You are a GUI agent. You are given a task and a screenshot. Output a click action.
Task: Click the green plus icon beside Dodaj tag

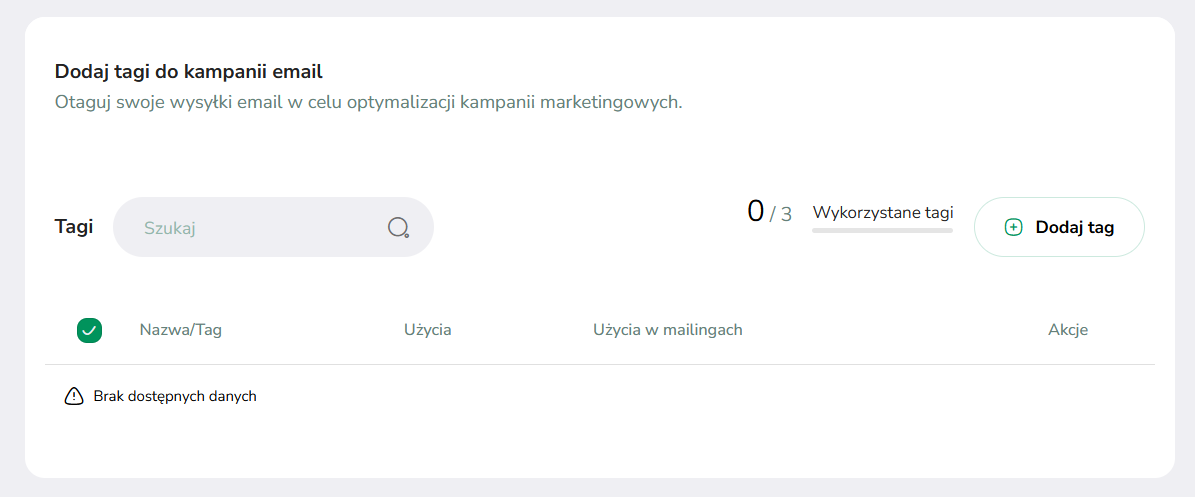click(1014, 227)
